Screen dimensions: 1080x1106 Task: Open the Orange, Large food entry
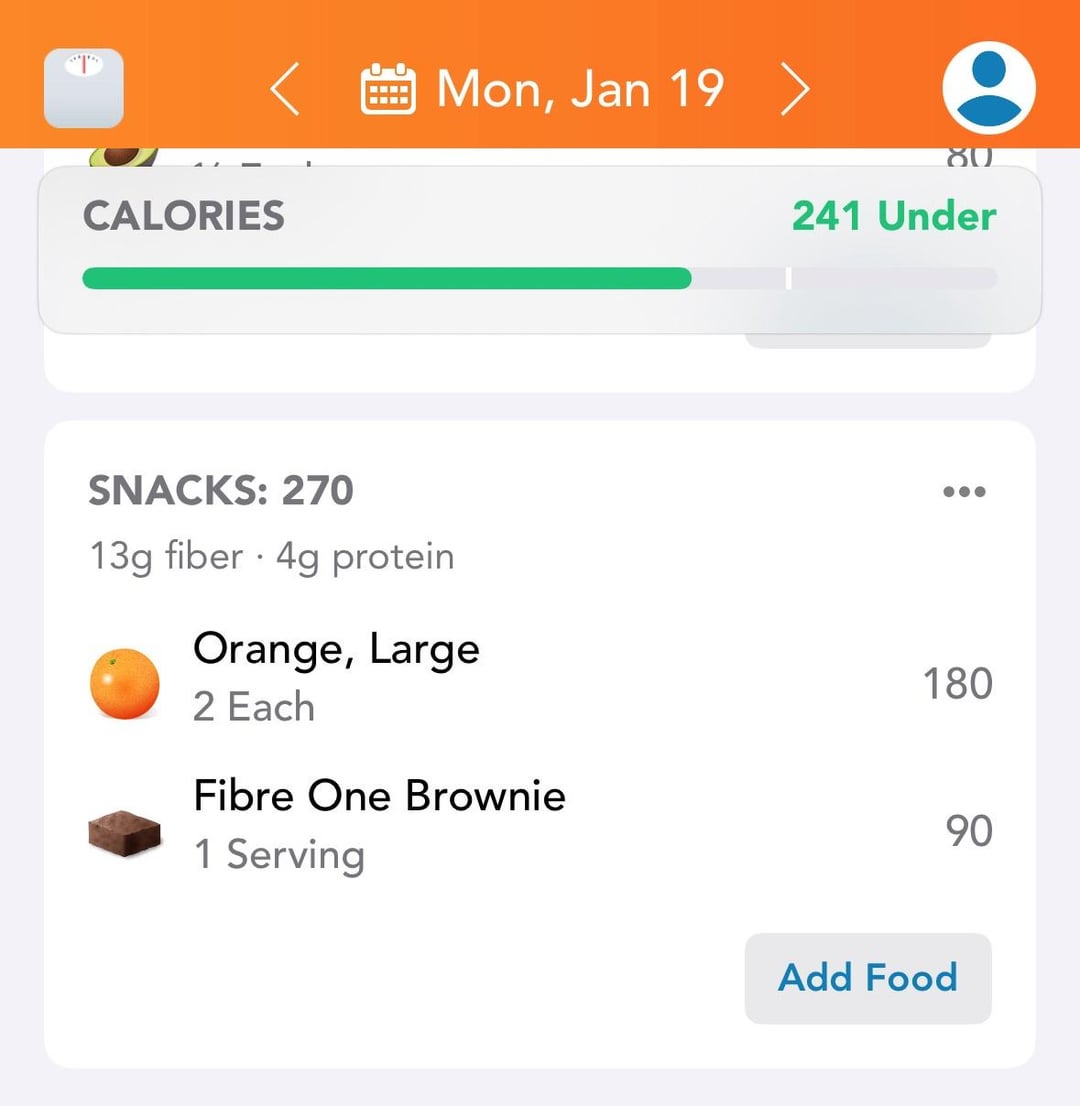click(x=336, y=650)
